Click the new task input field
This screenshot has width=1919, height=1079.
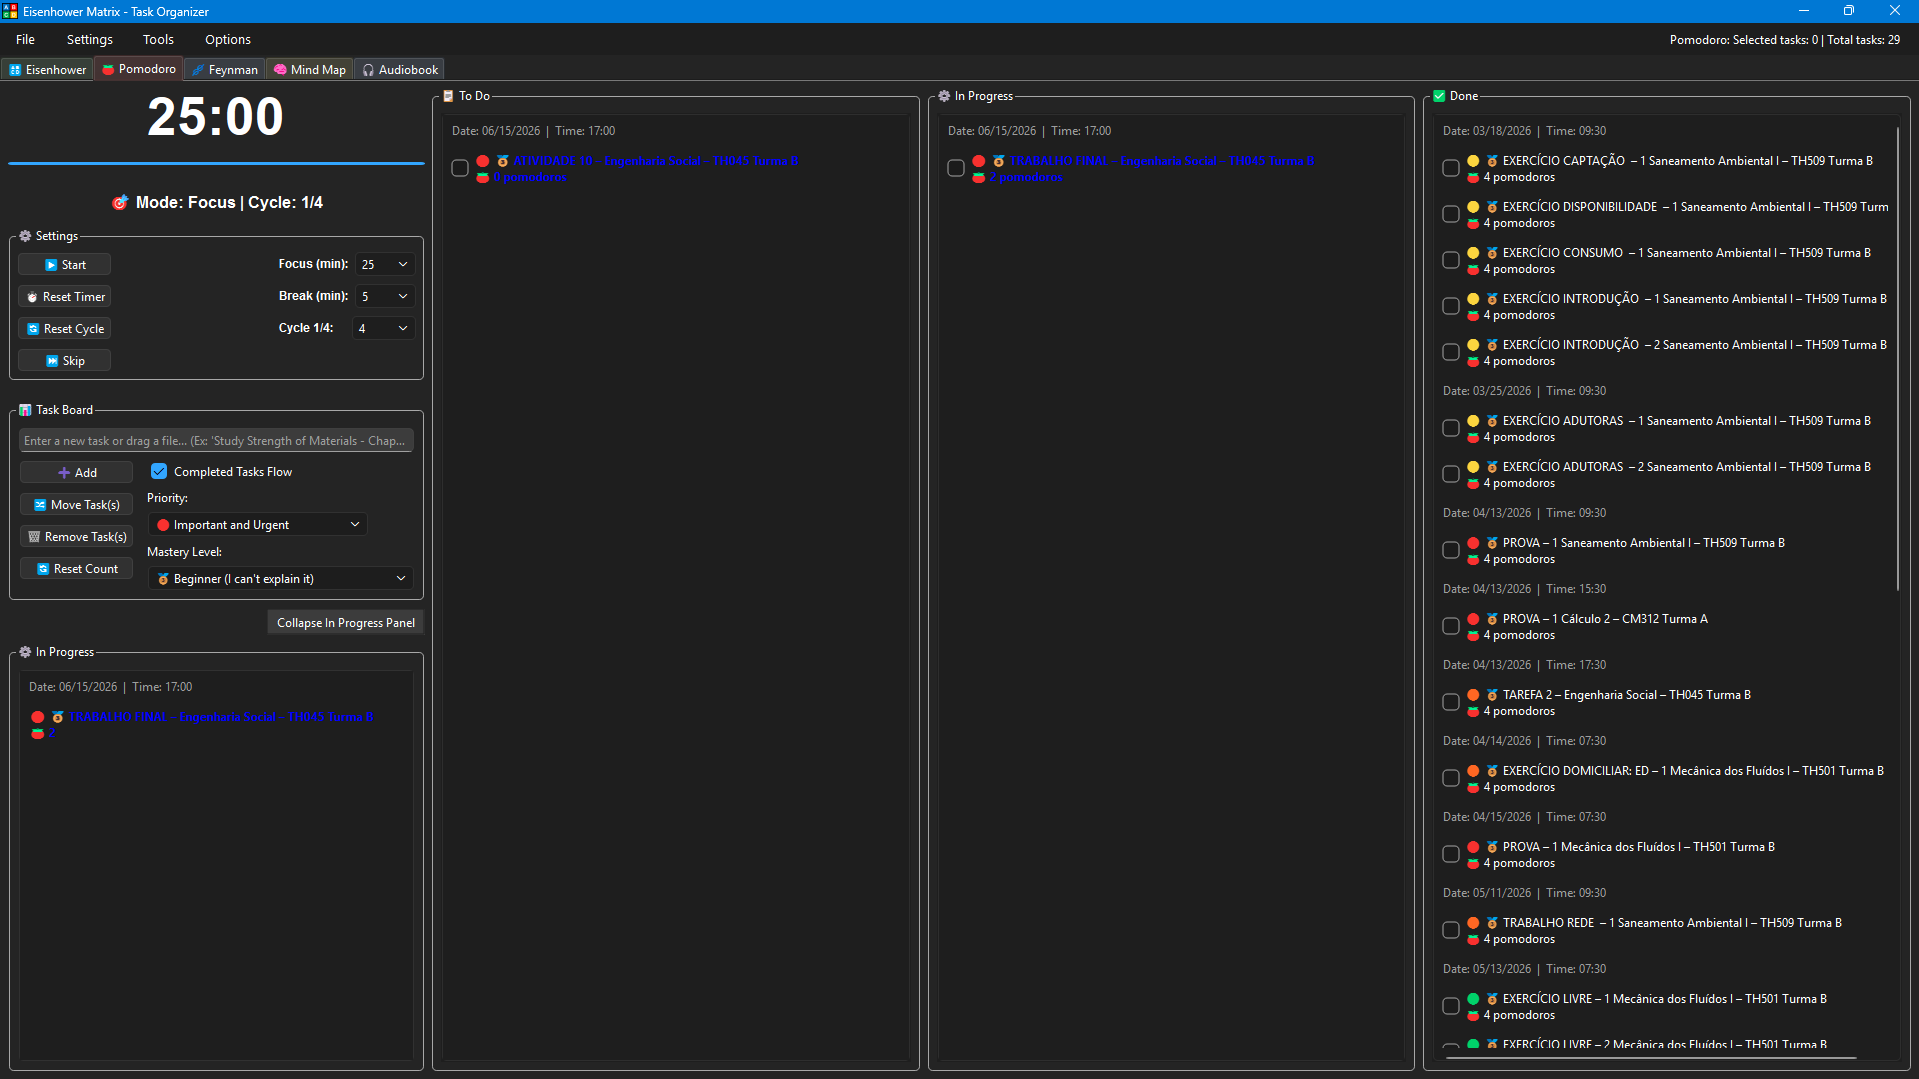(x=216, y=441)
